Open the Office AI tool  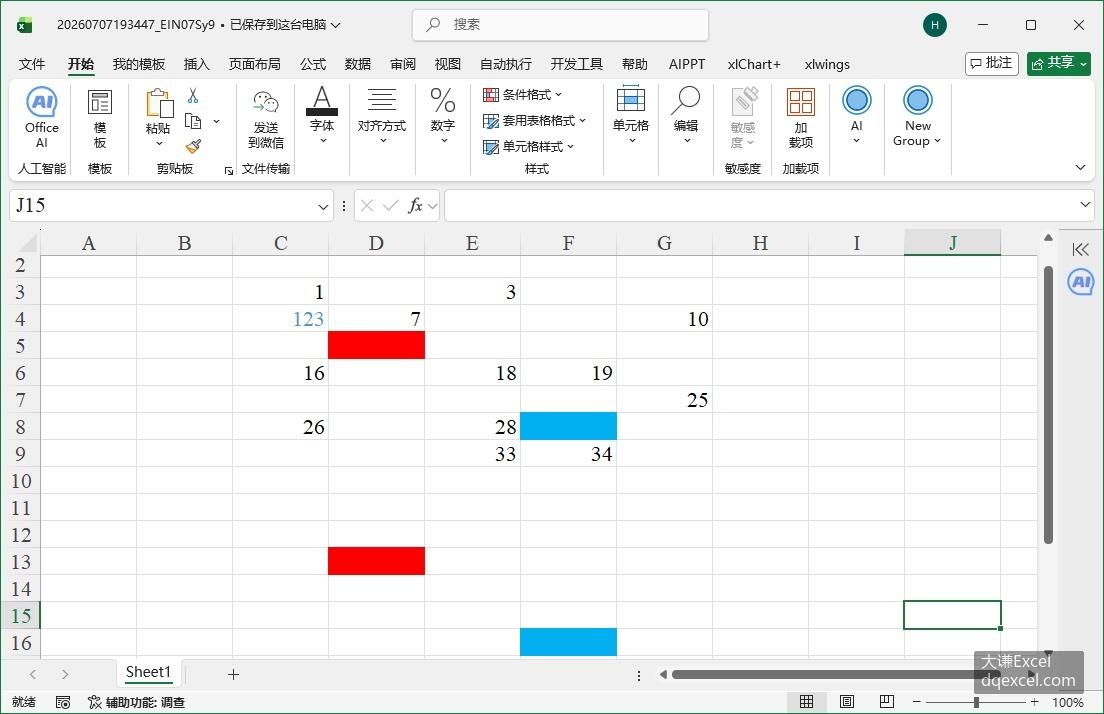tap(42, 117)
